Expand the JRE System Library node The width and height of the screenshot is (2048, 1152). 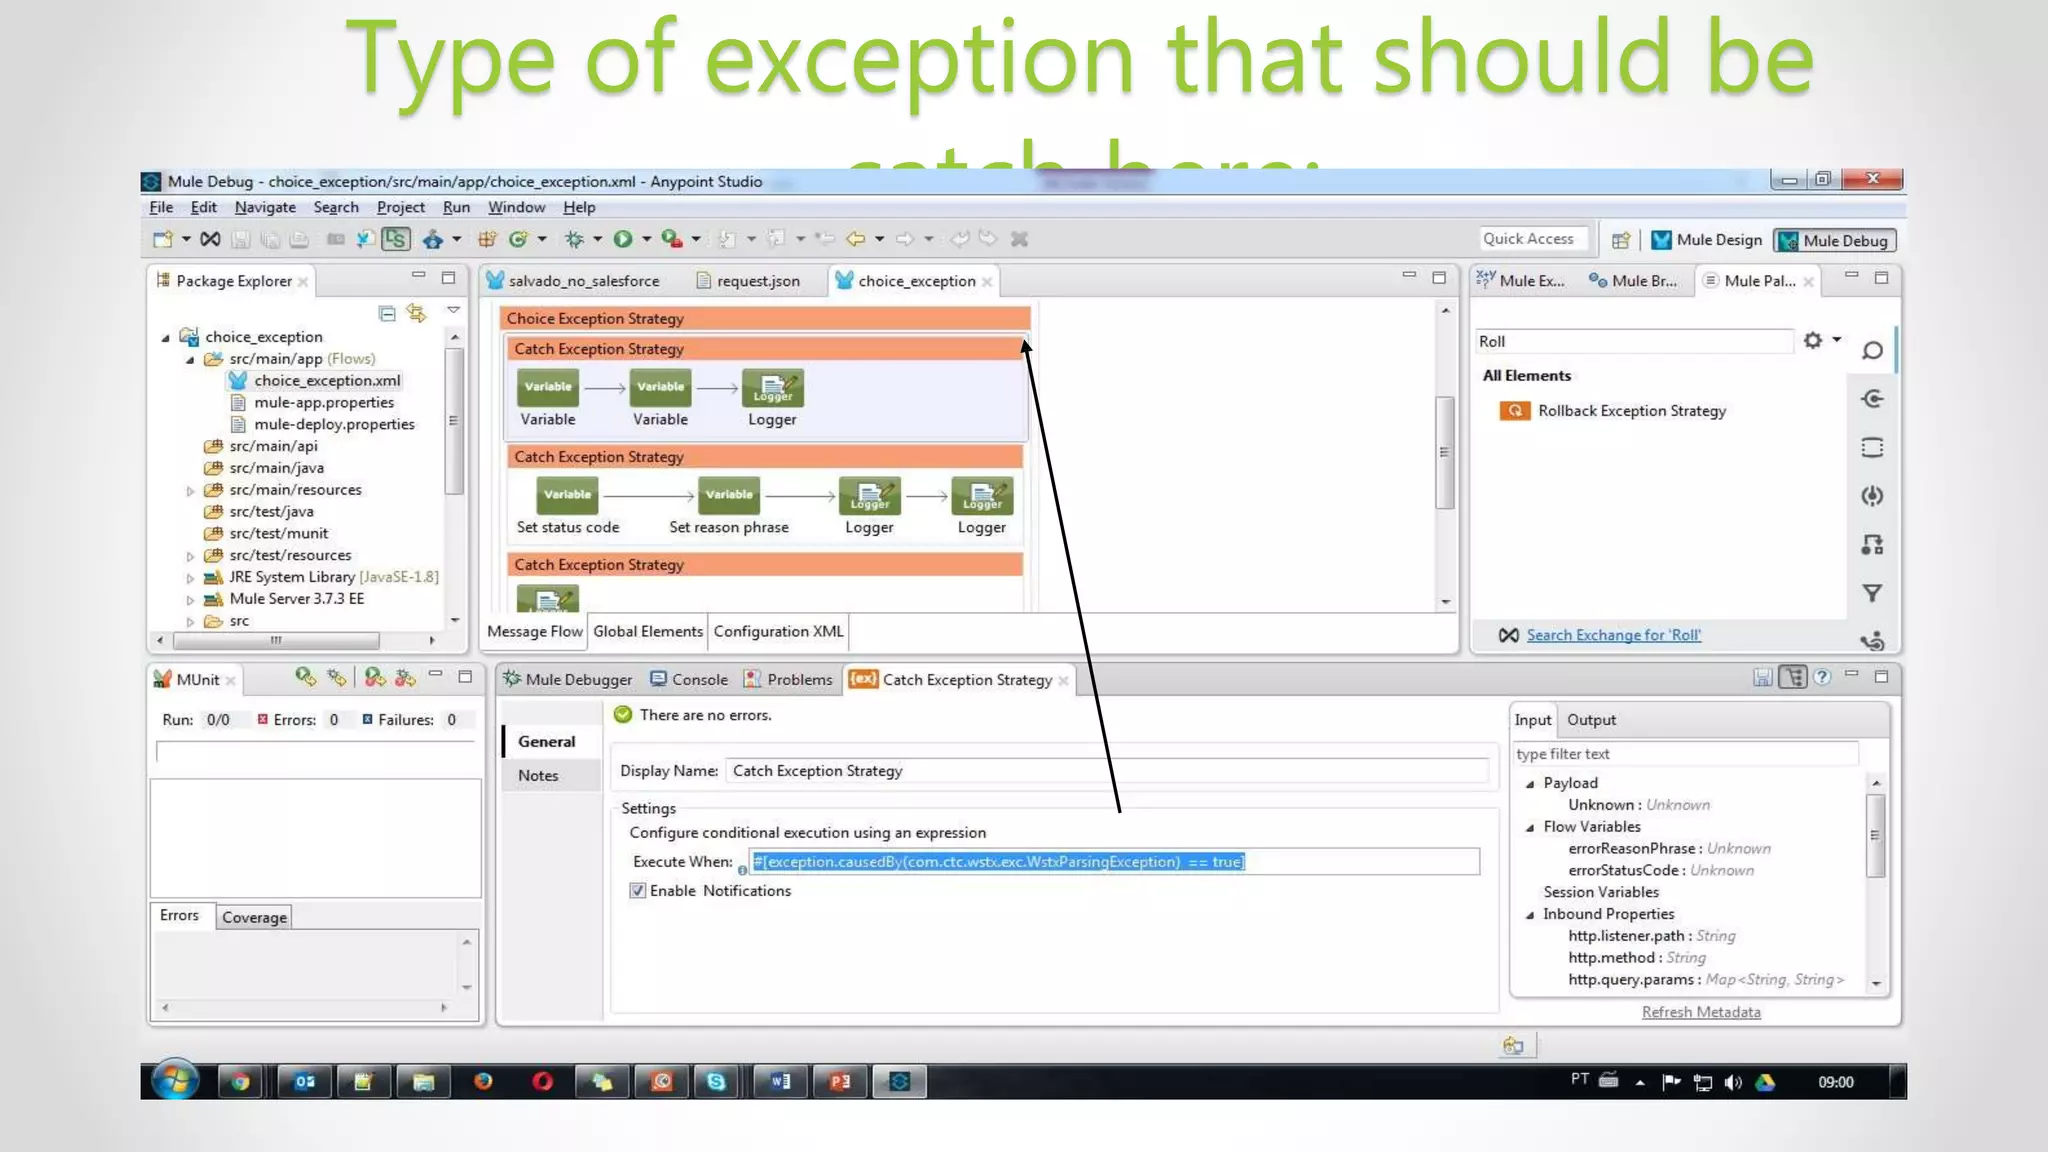pyautogui.click(x=190, y=578)
